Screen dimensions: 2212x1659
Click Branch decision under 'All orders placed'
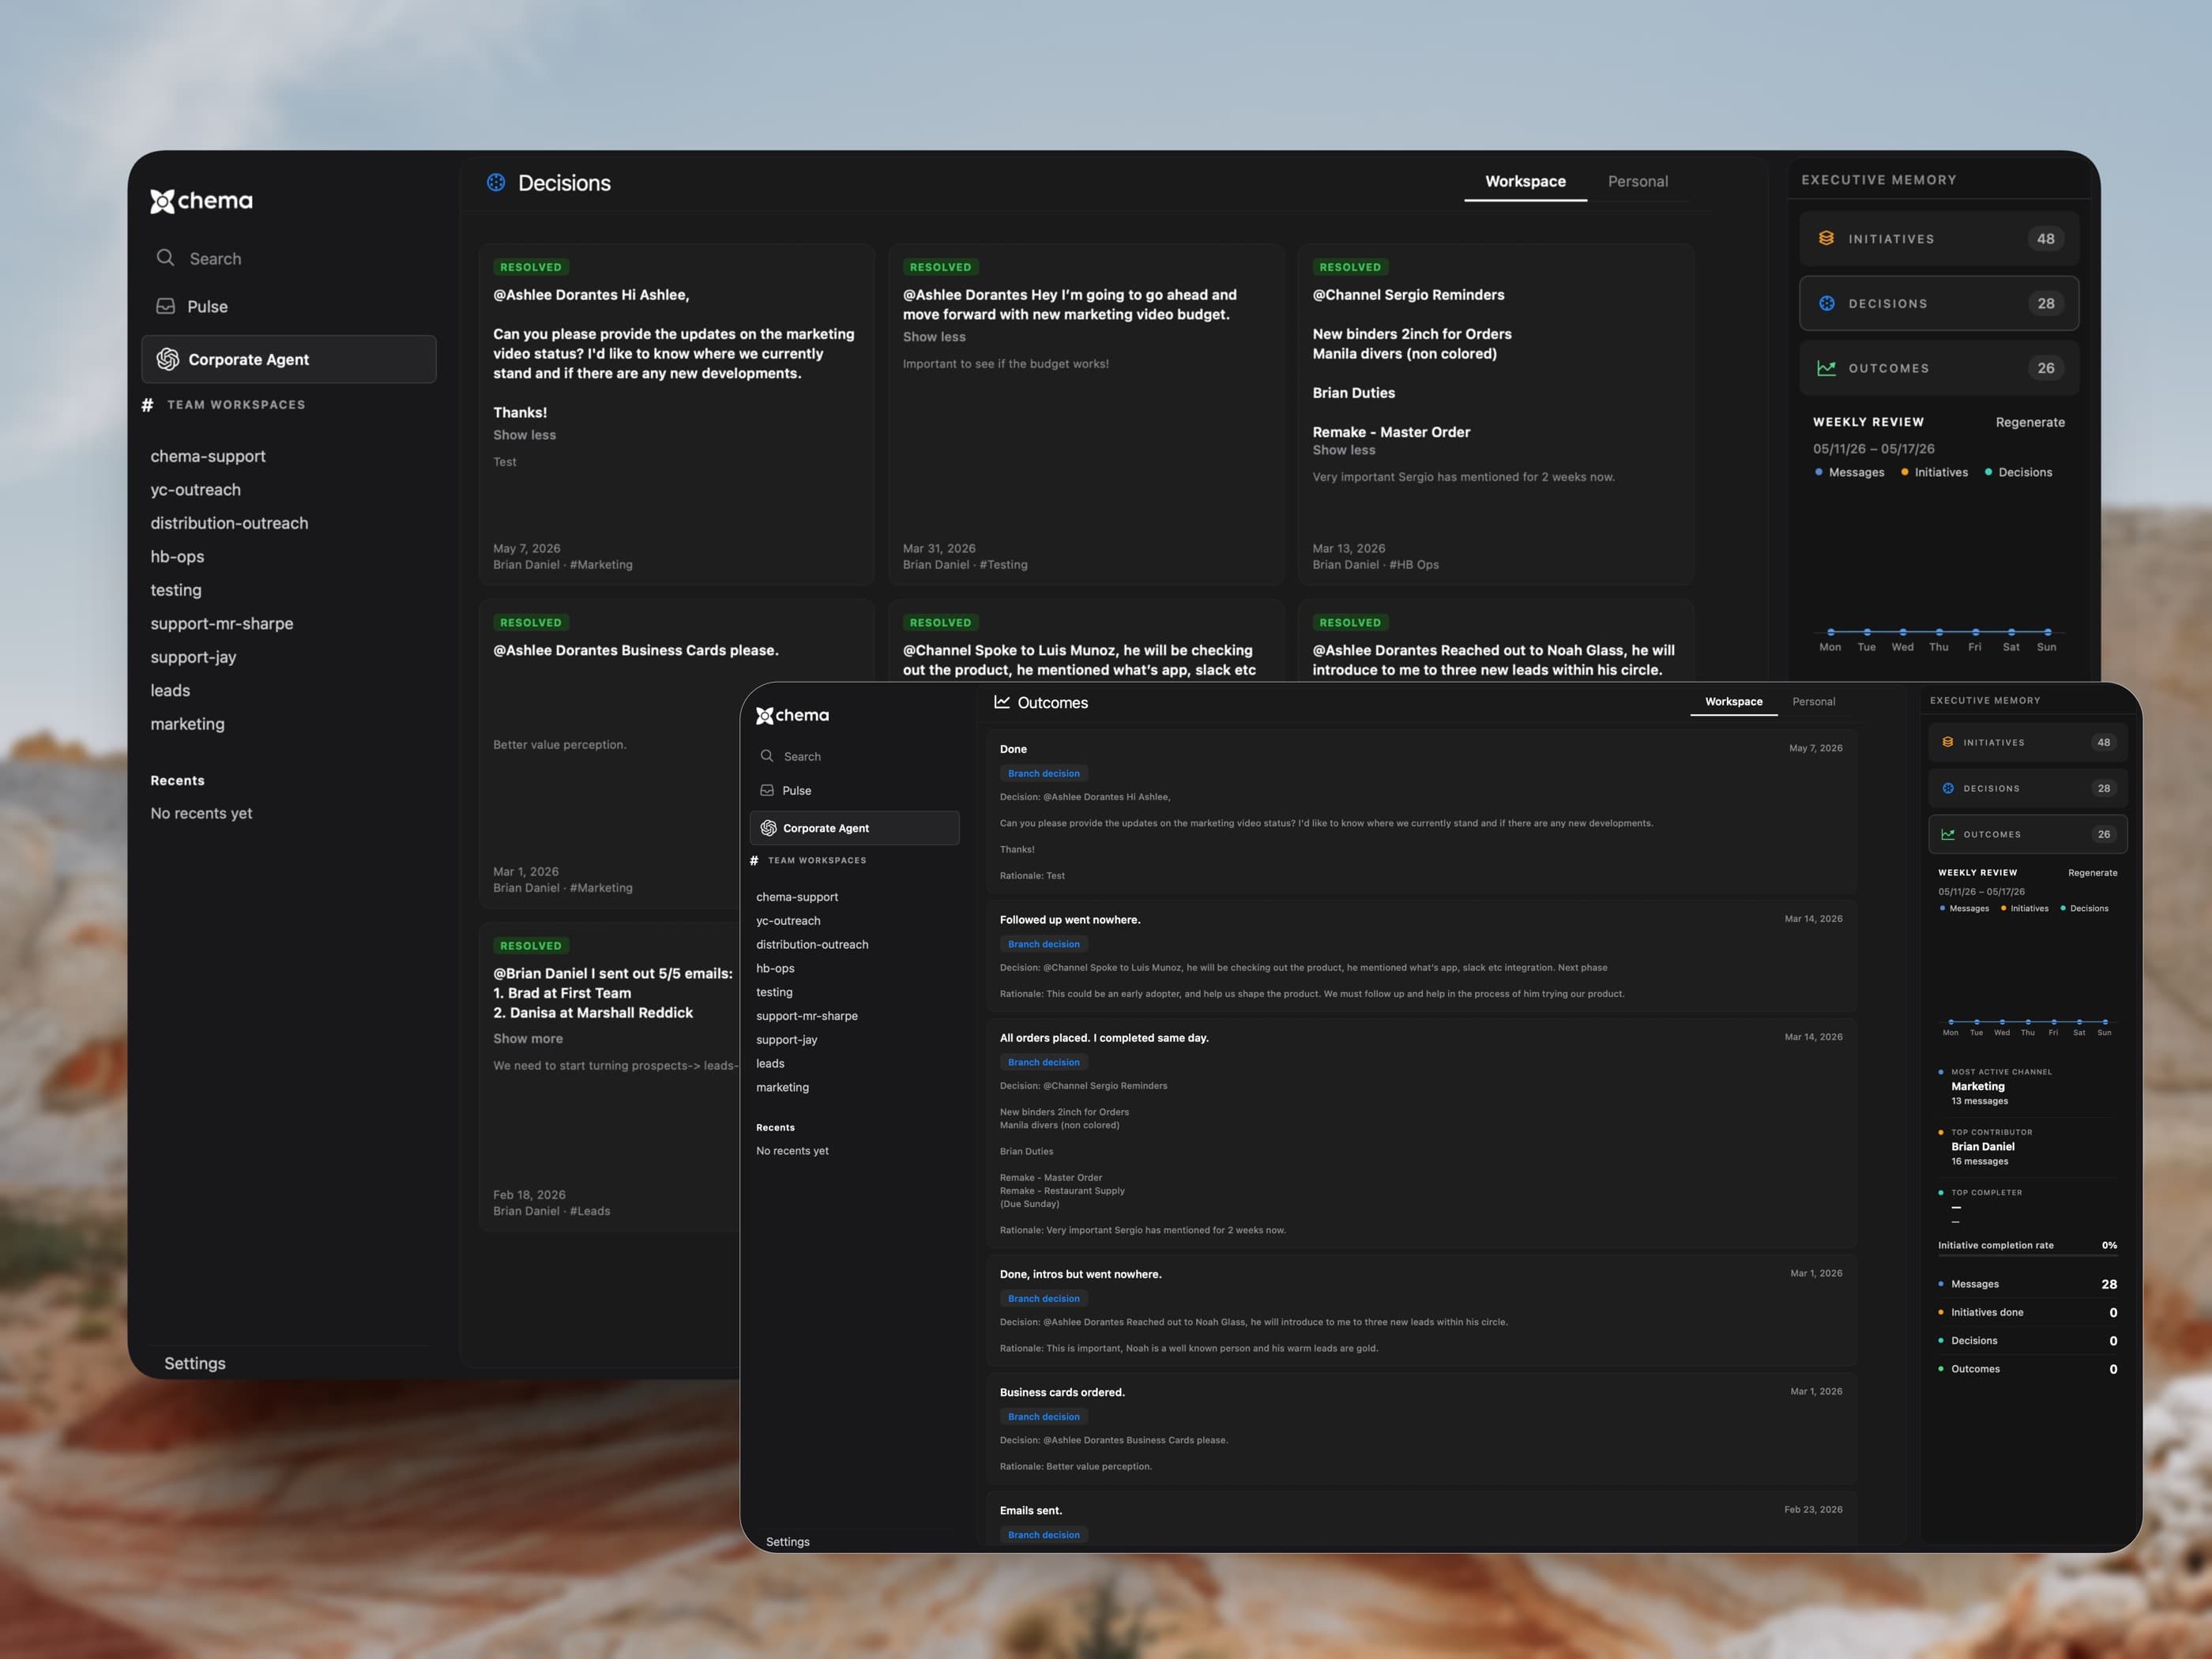pyautogui.click(x=1044, y=1062)
